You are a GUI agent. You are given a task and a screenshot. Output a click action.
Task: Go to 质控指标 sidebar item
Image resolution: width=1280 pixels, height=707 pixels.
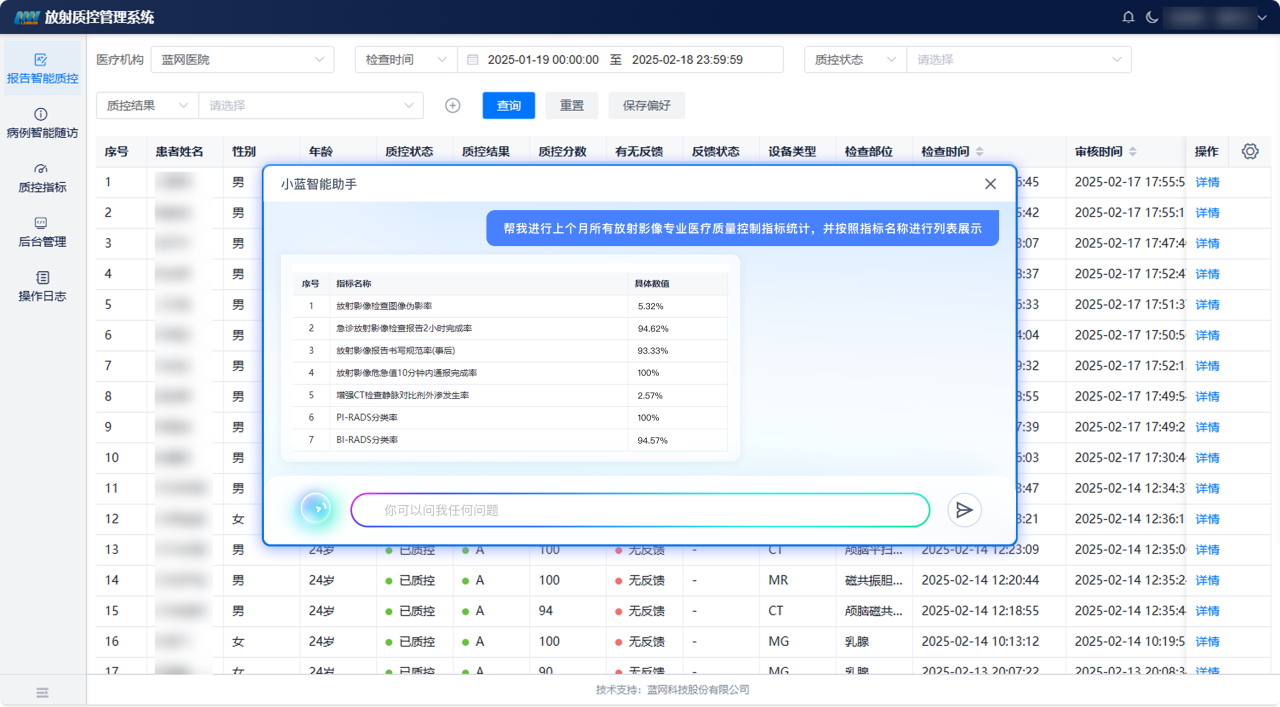(x=42, y=177)
